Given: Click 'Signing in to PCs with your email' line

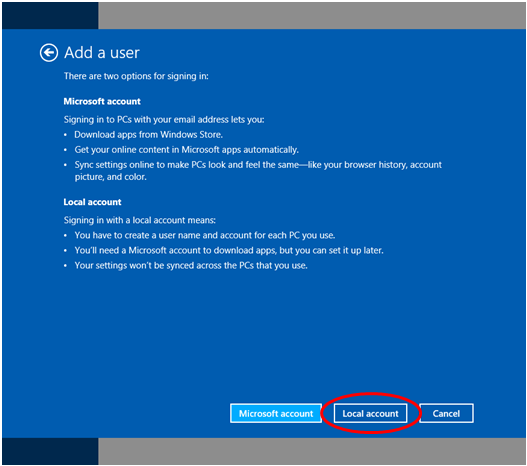Looking at the screenshot, I should tap(164, 120).
